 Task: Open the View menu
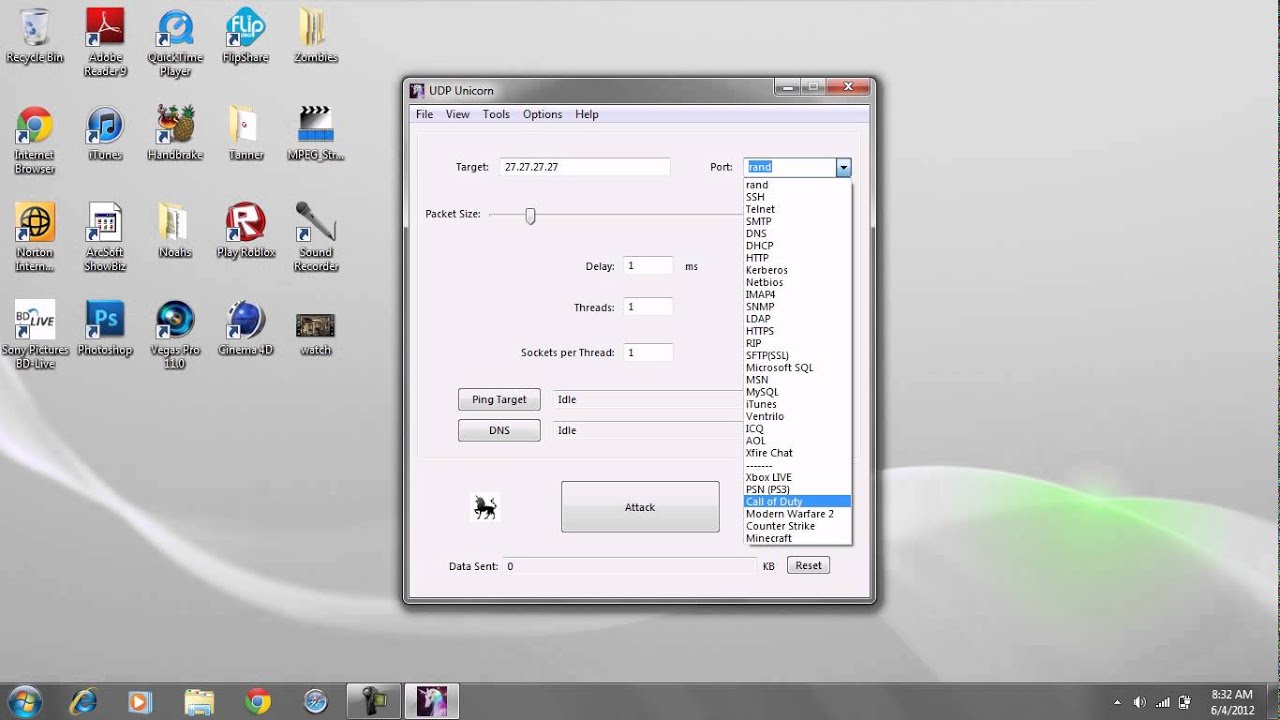(x=458, y=114)
